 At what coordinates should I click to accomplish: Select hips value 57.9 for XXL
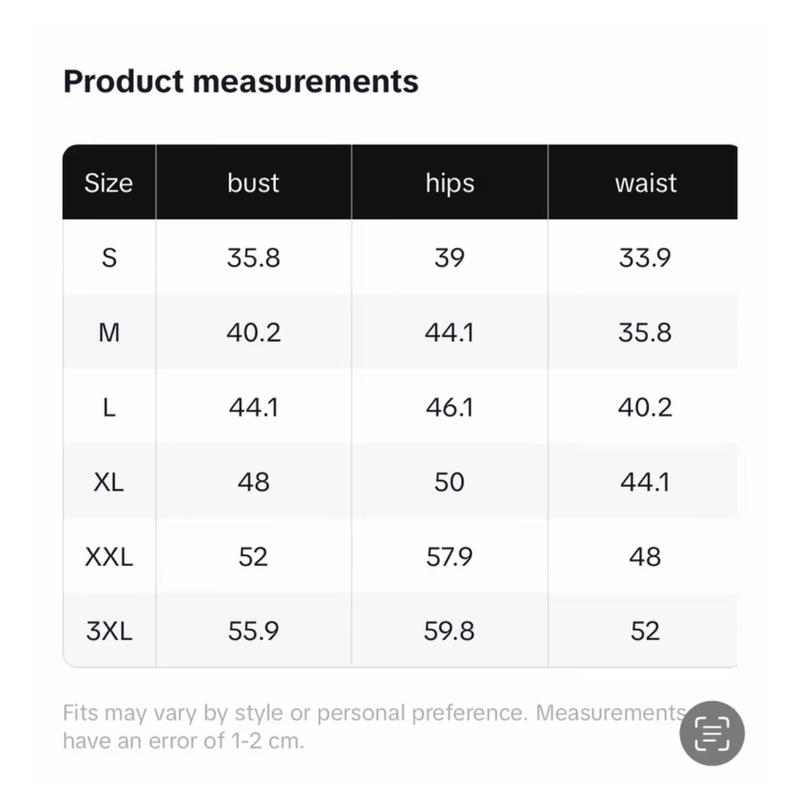pyautogui.click(x=449, y=557)
